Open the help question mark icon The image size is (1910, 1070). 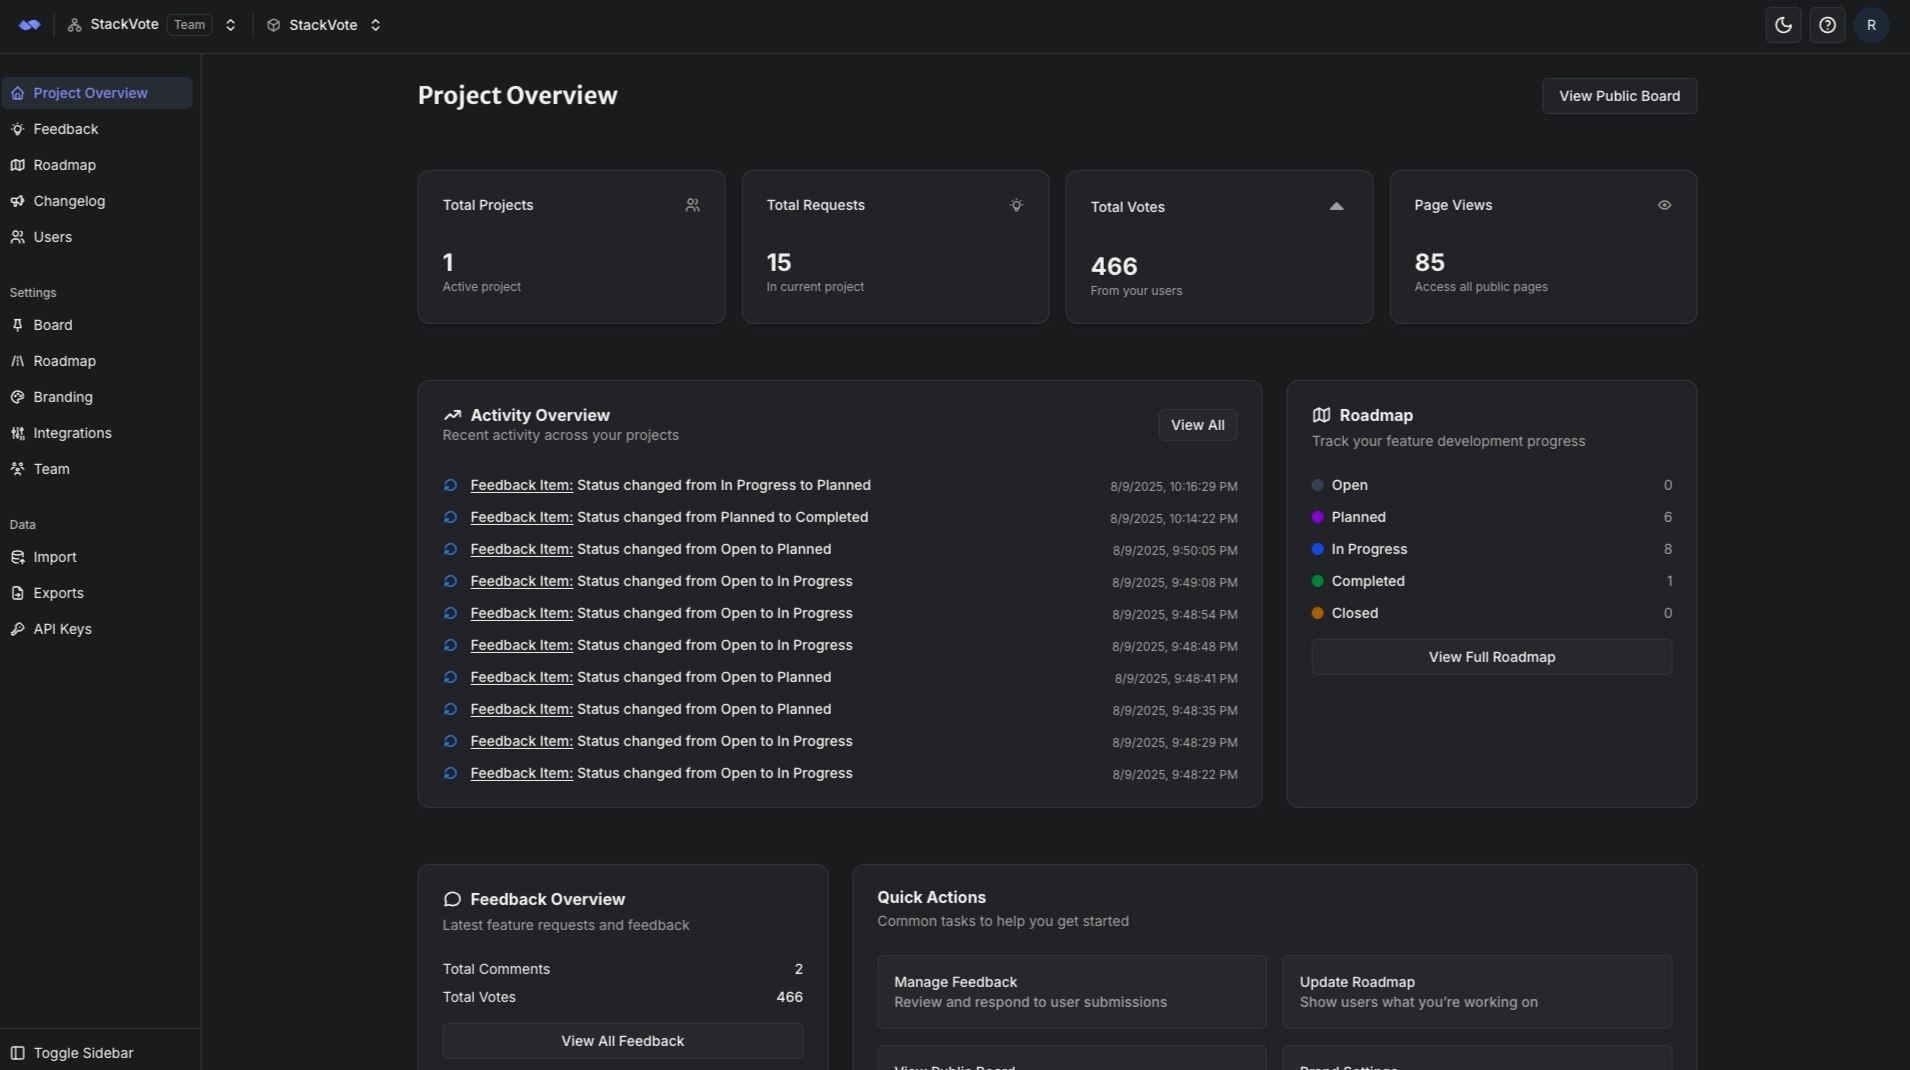(x=1827, y=25)
